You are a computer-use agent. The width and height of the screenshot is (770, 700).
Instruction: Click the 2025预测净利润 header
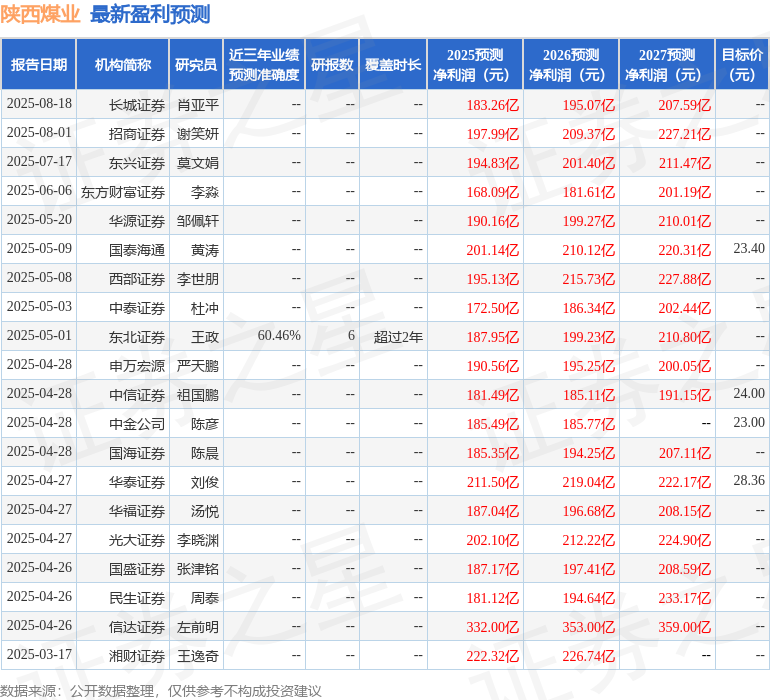475,65
